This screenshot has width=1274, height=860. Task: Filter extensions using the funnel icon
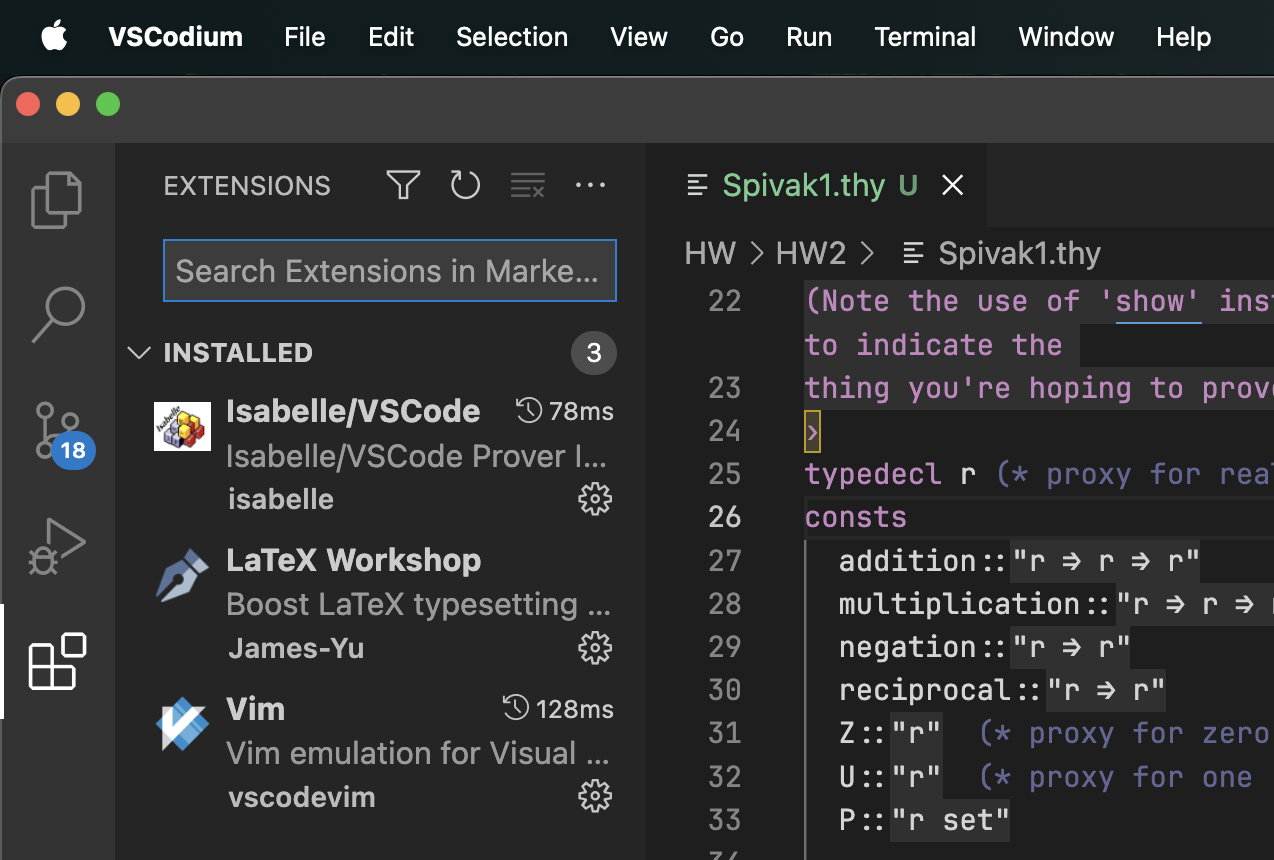403,185
